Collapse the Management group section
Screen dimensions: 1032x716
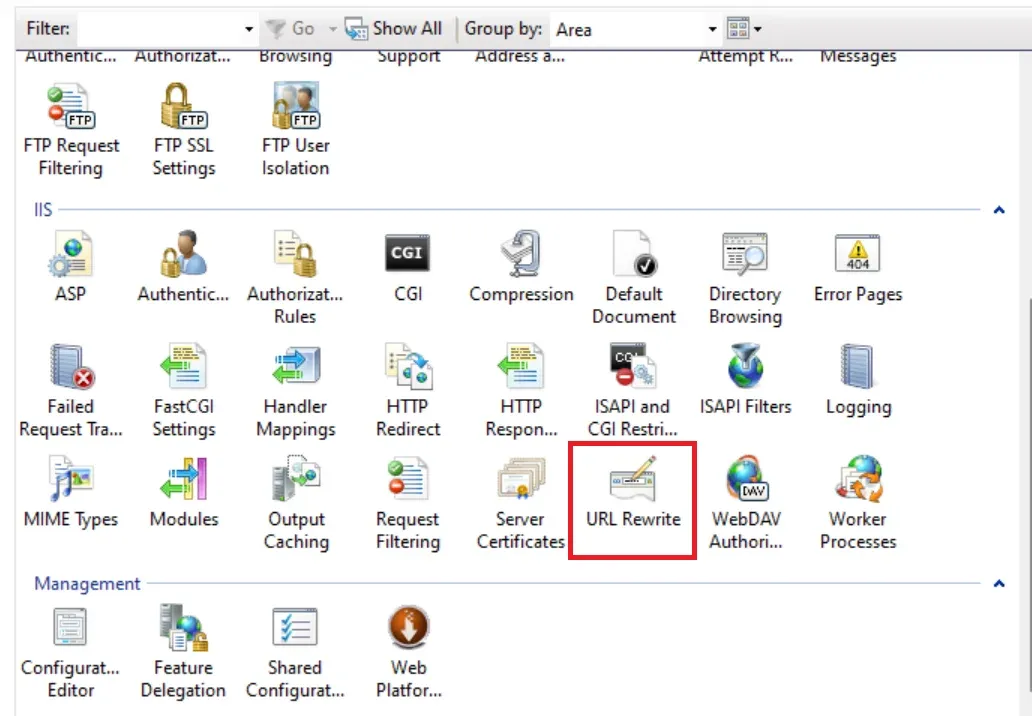999,583
